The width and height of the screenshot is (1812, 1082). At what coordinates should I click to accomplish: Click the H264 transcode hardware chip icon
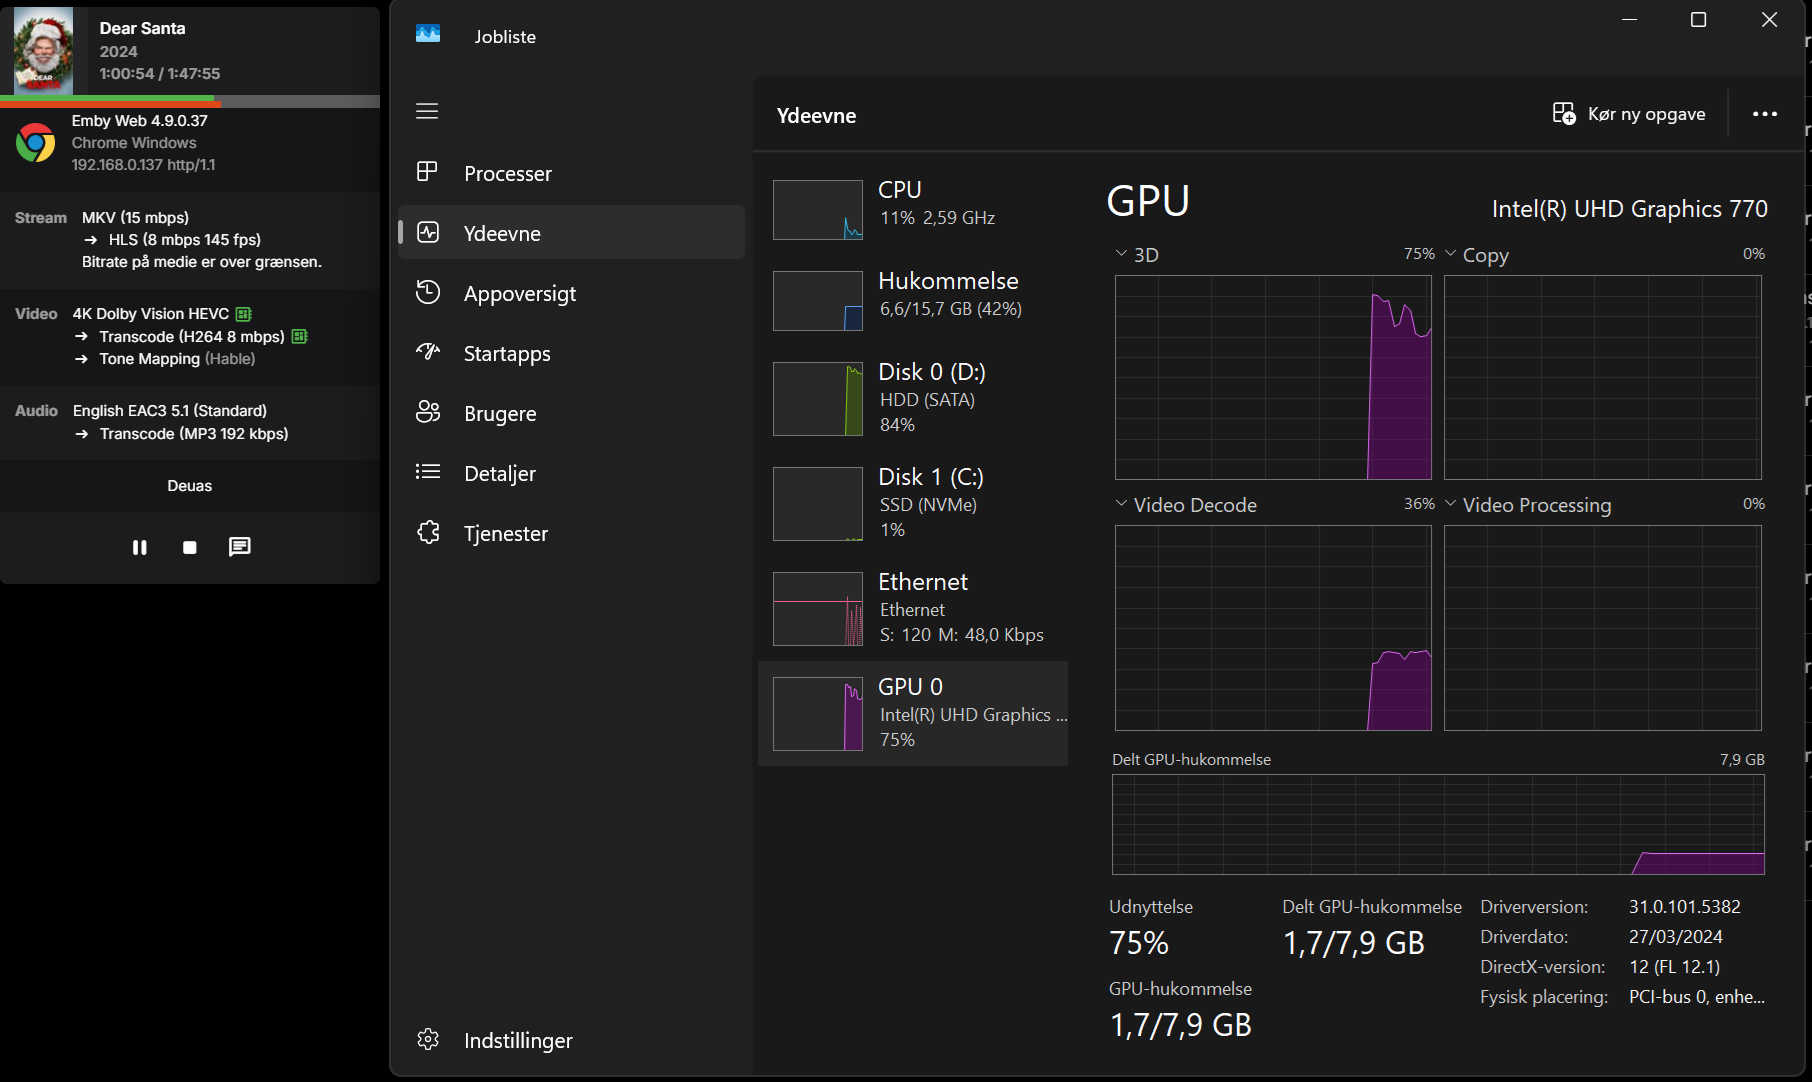tap(299, 336)
